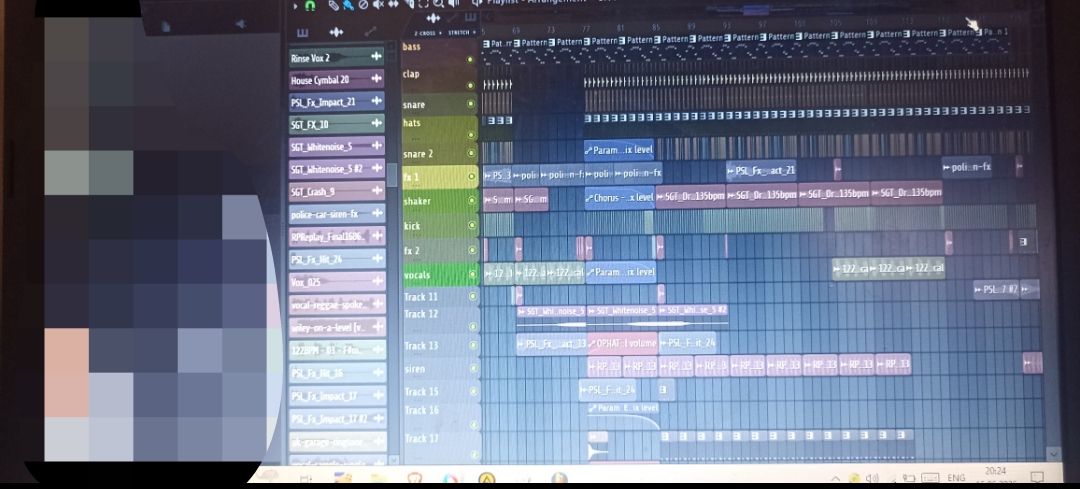
Task: Show automation clips in the picker panel
Action: click(x=371, y=32)
